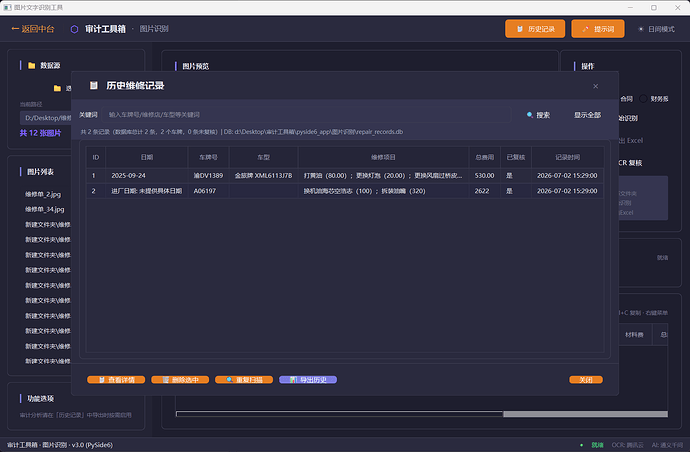
Task: Click the DB path text repair_records.db
Action: [313, 132]
